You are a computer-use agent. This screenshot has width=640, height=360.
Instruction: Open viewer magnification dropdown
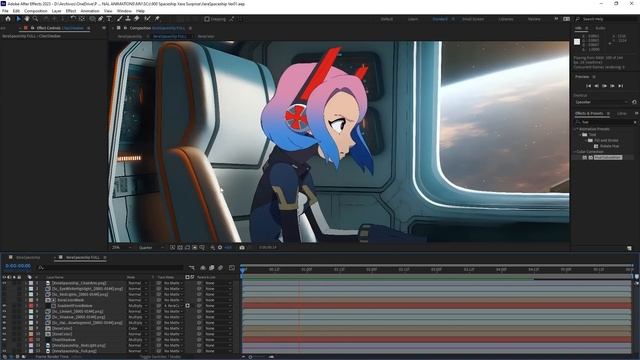[122, 247]
